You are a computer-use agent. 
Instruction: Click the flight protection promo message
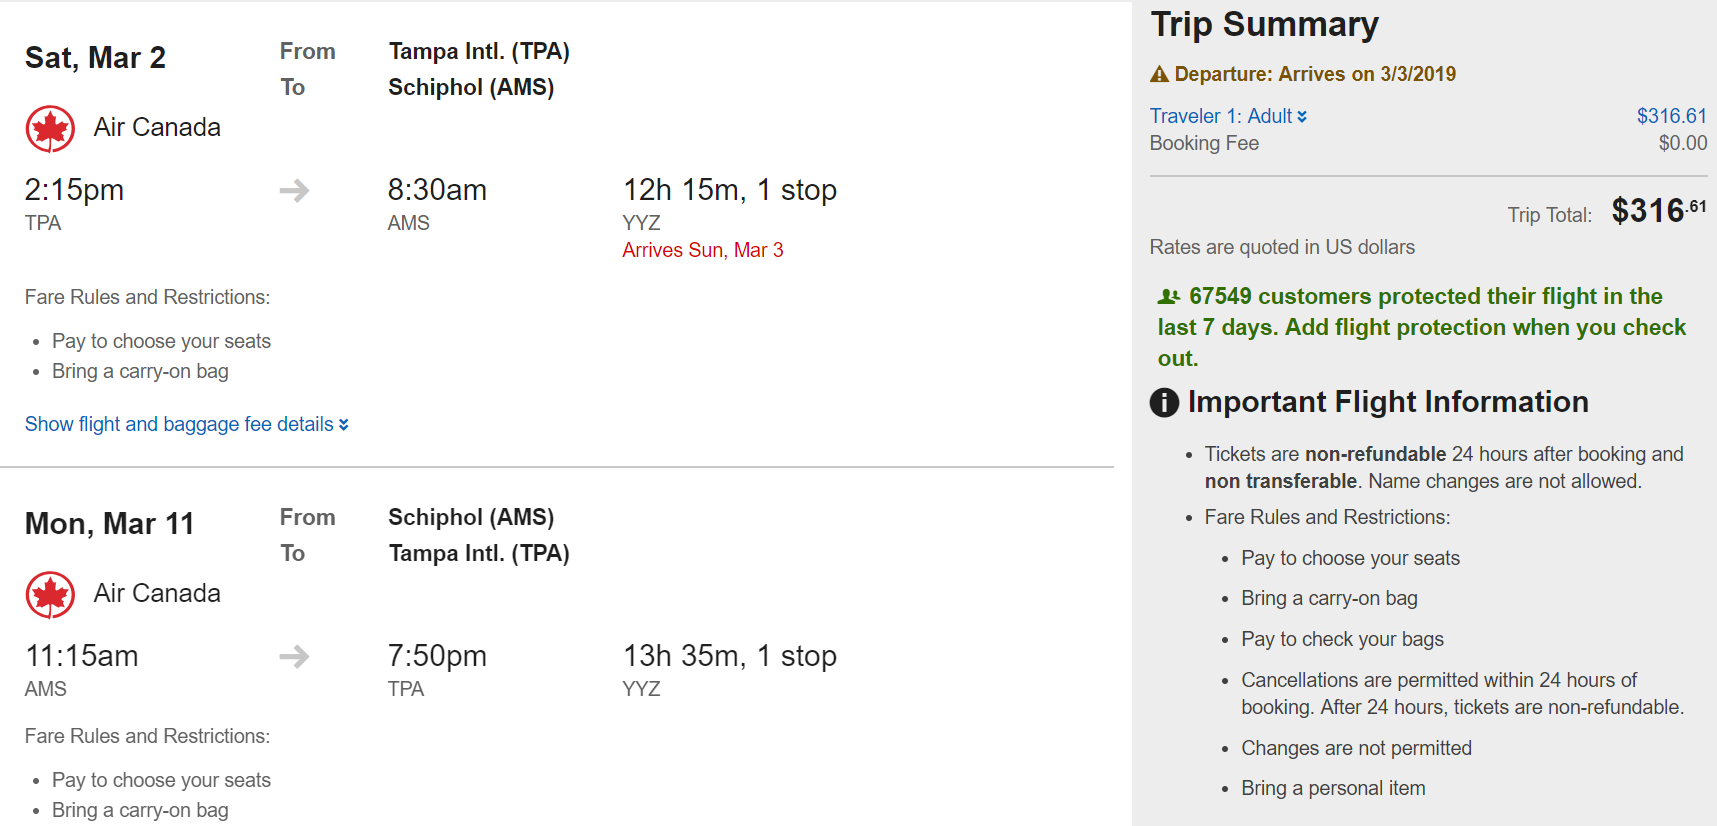1421,327
